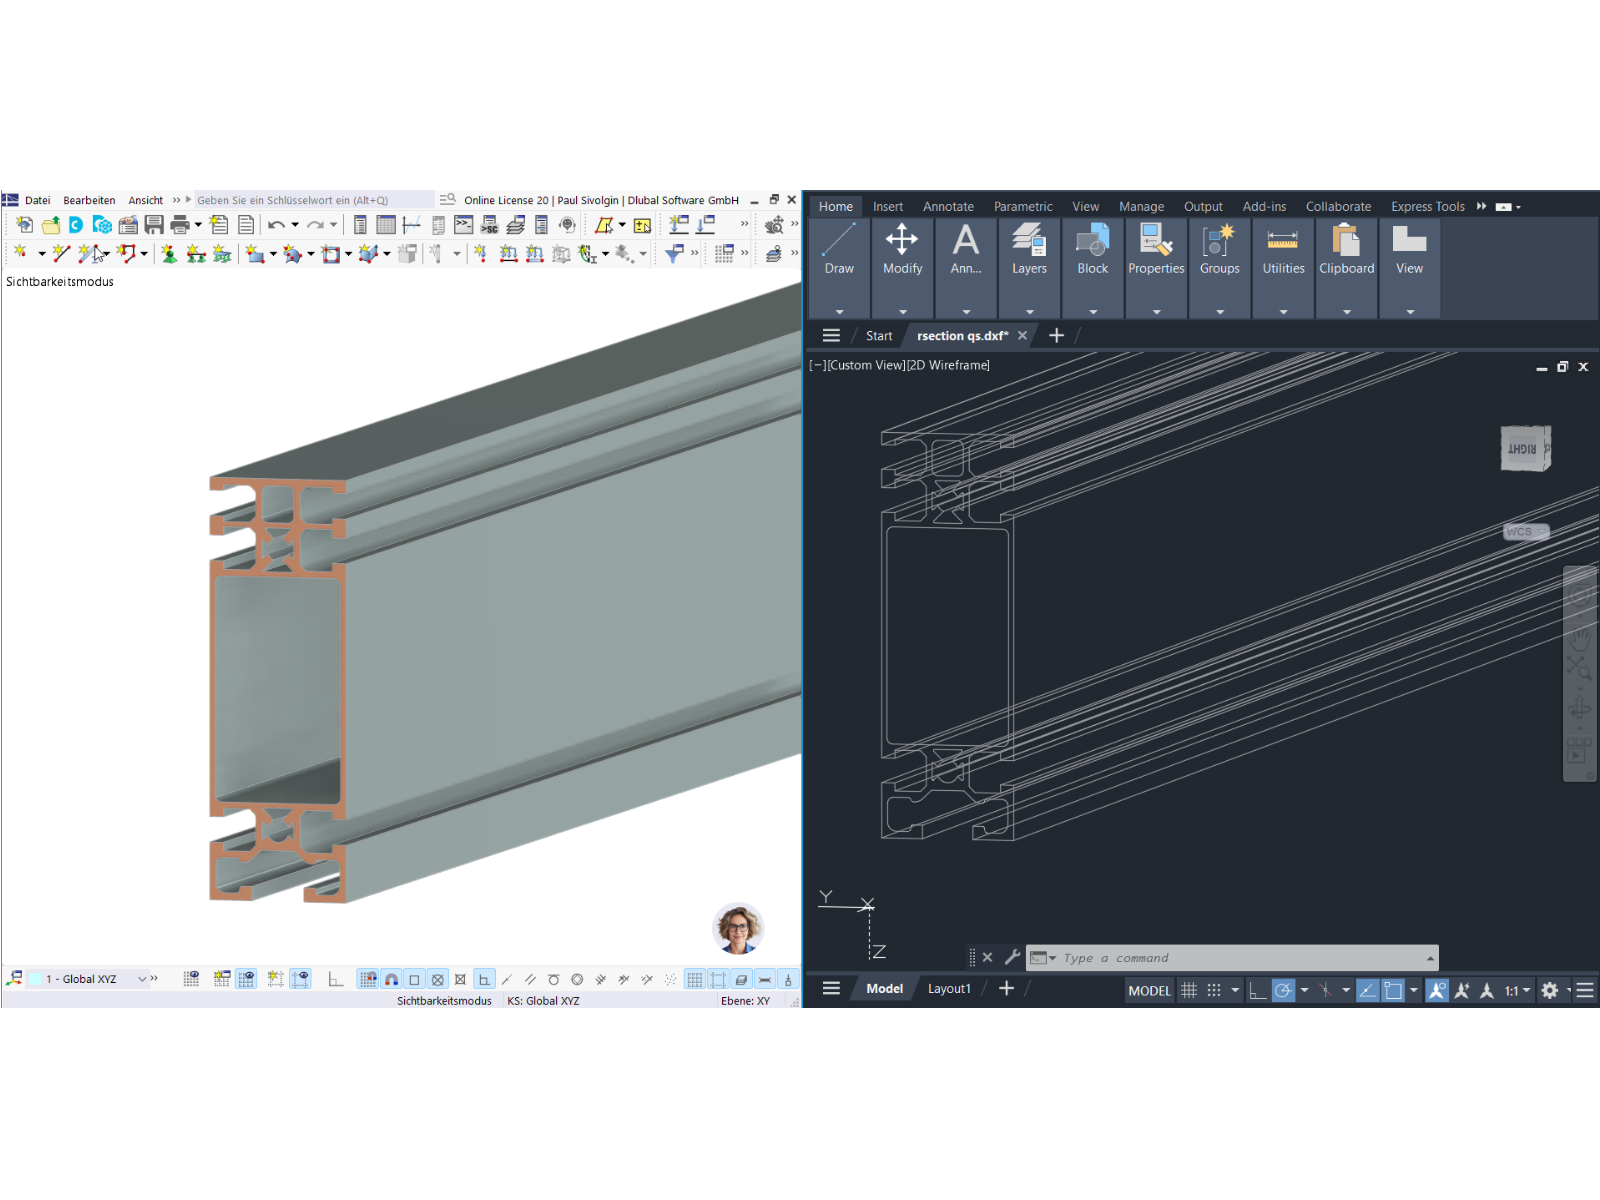Toggle grid display in AutoCAD status bar
The image size is (1600, 1200).
pos(1189,990)
